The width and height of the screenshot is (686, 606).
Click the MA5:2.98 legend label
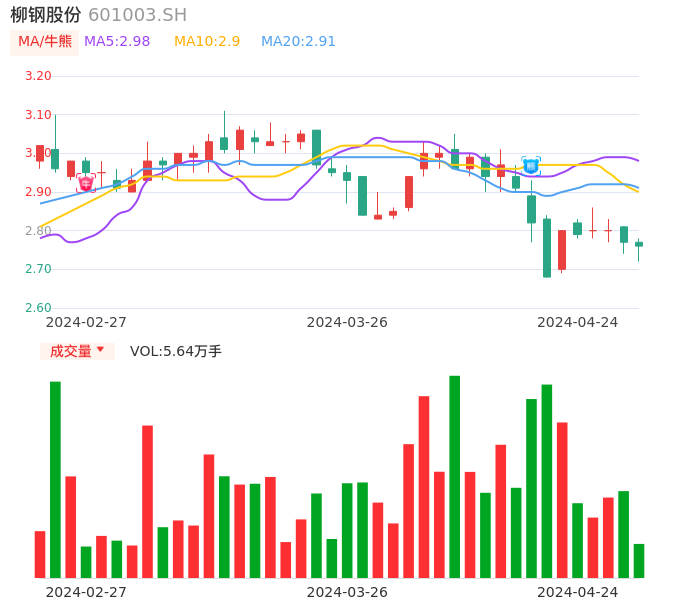(117, 42)
